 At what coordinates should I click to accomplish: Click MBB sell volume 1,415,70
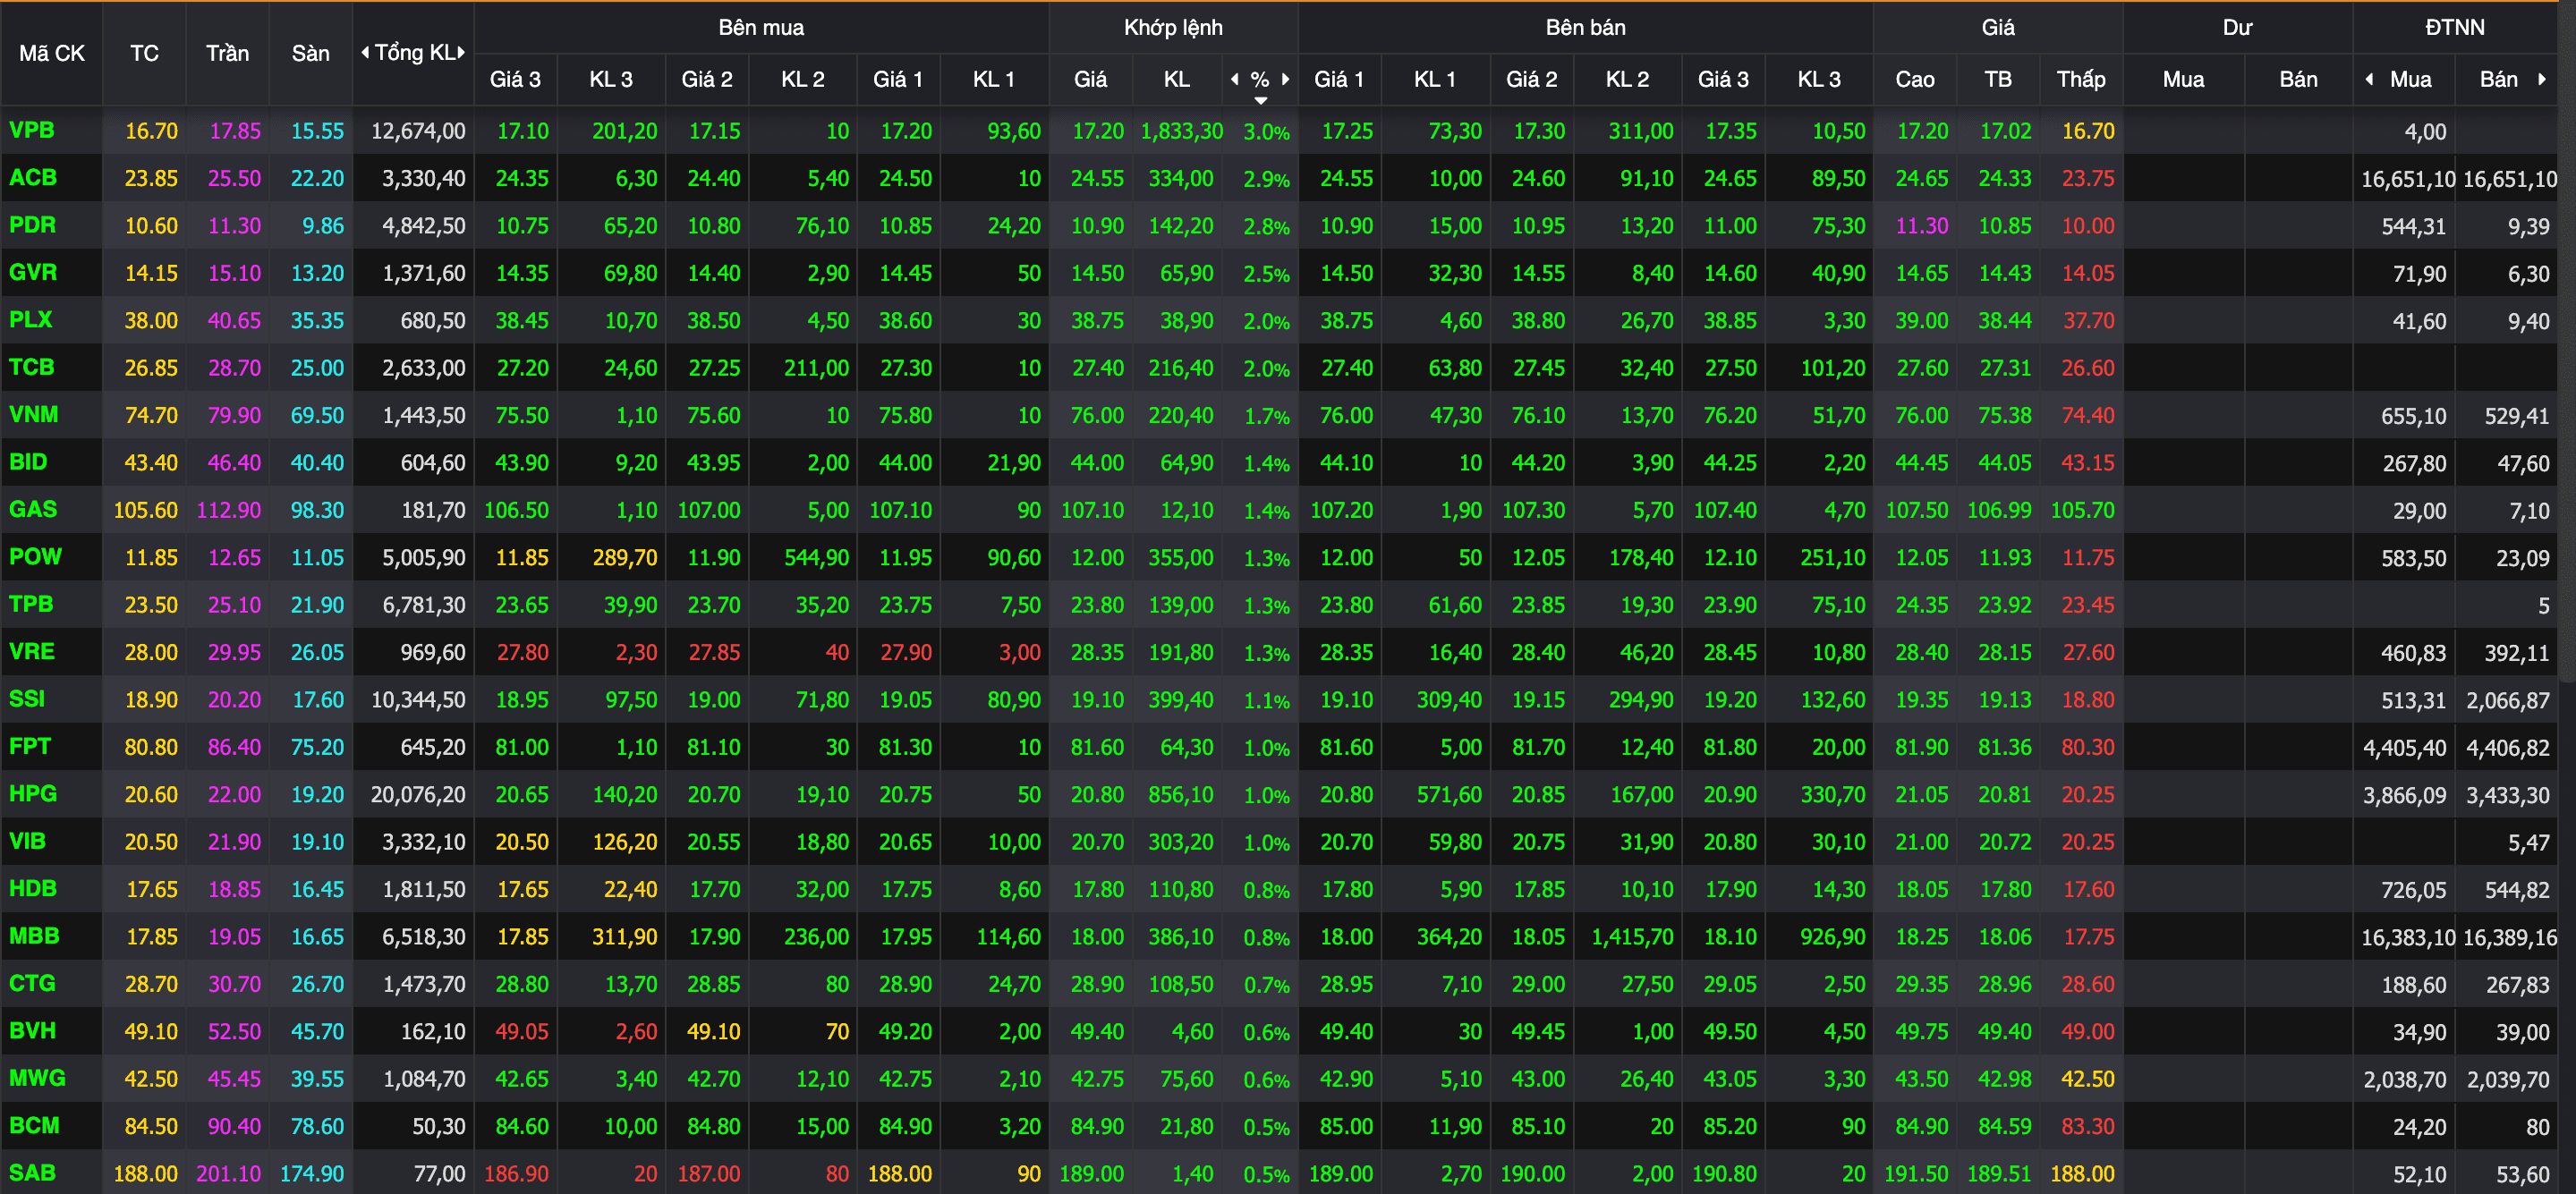pos(1633,937)
